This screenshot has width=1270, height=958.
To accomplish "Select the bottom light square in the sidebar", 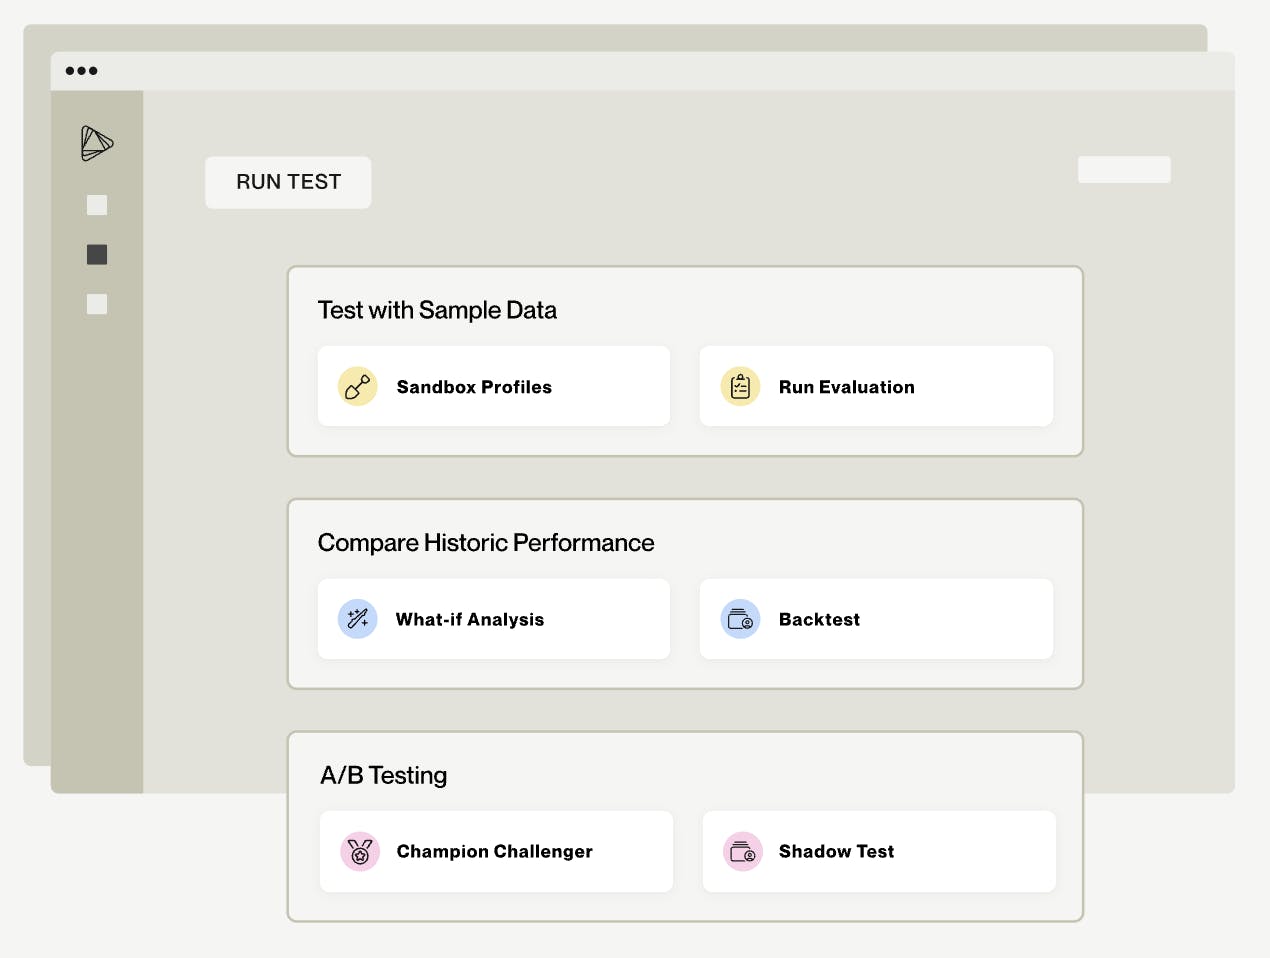I will (97, 304).
